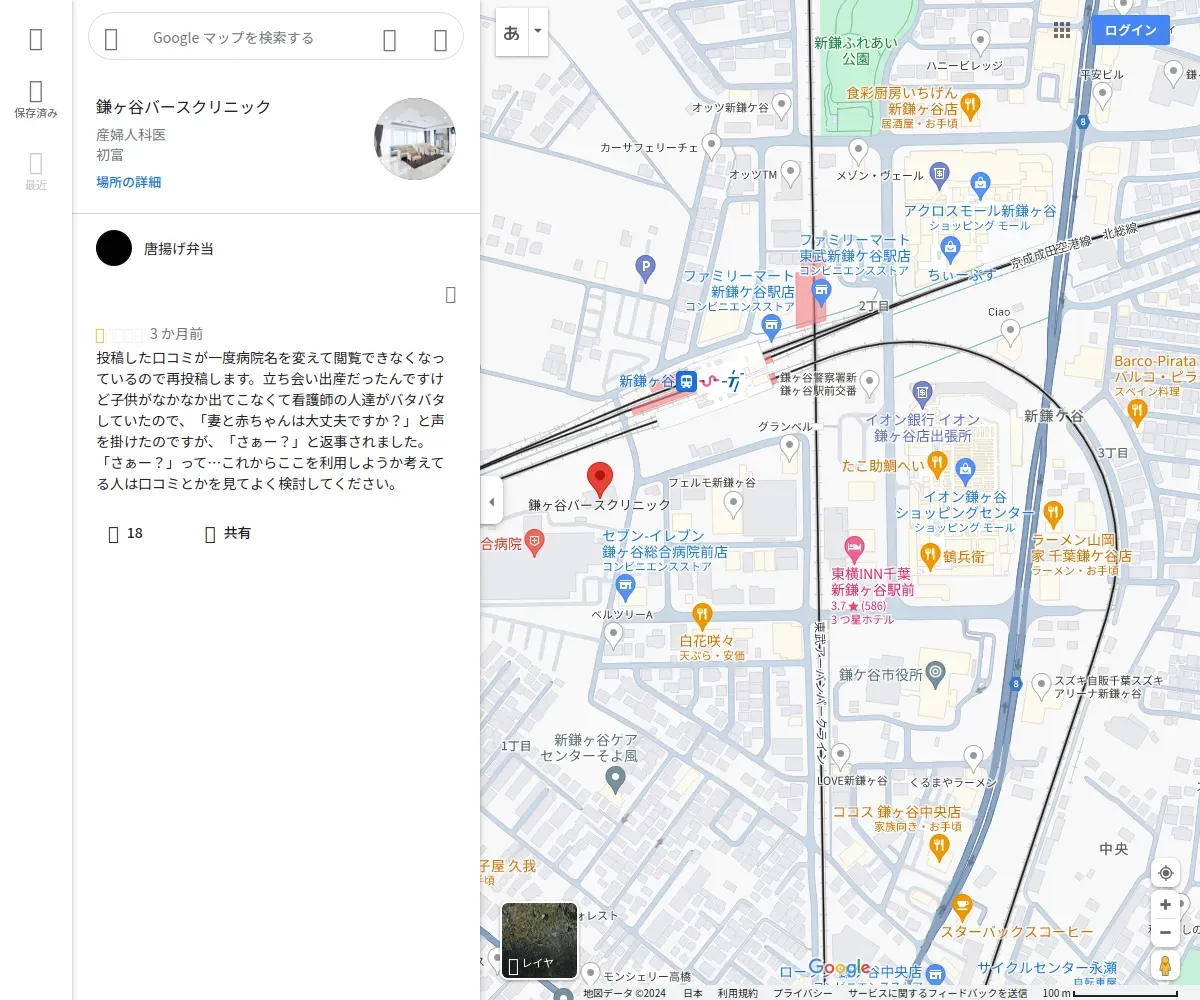This screenshot has height=1000, width=1200.
Task: Show your location with target icon
Action: tap(1165, 873)
